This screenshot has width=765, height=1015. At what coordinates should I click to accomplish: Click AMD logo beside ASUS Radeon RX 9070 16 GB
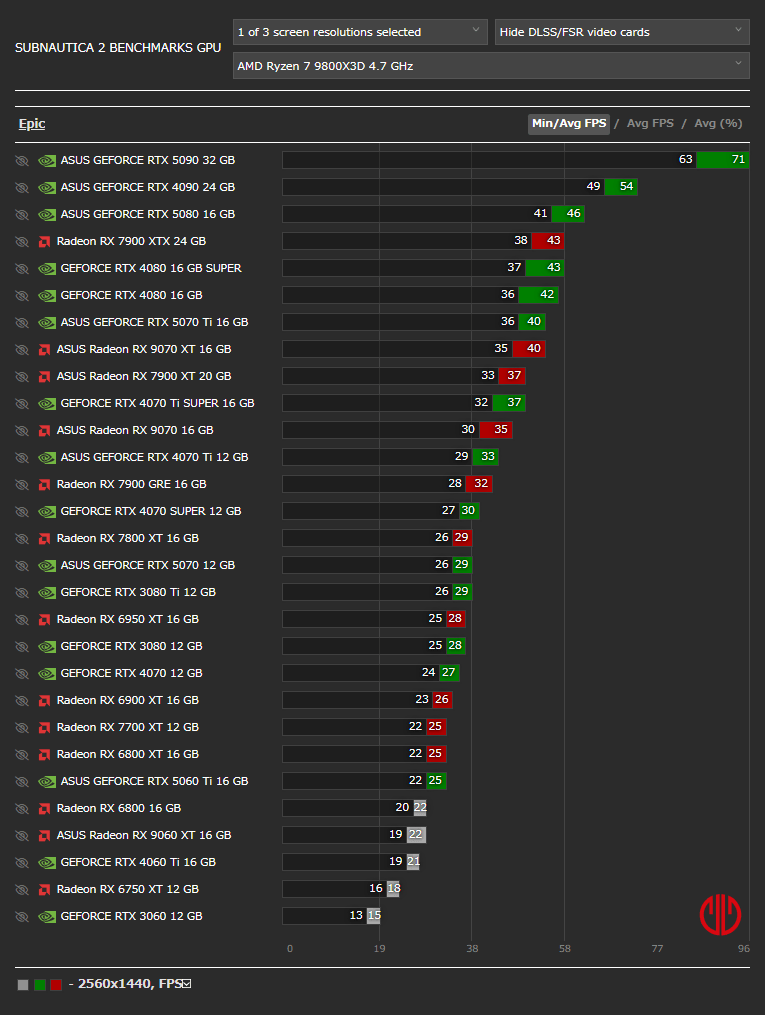coord(44,430)
